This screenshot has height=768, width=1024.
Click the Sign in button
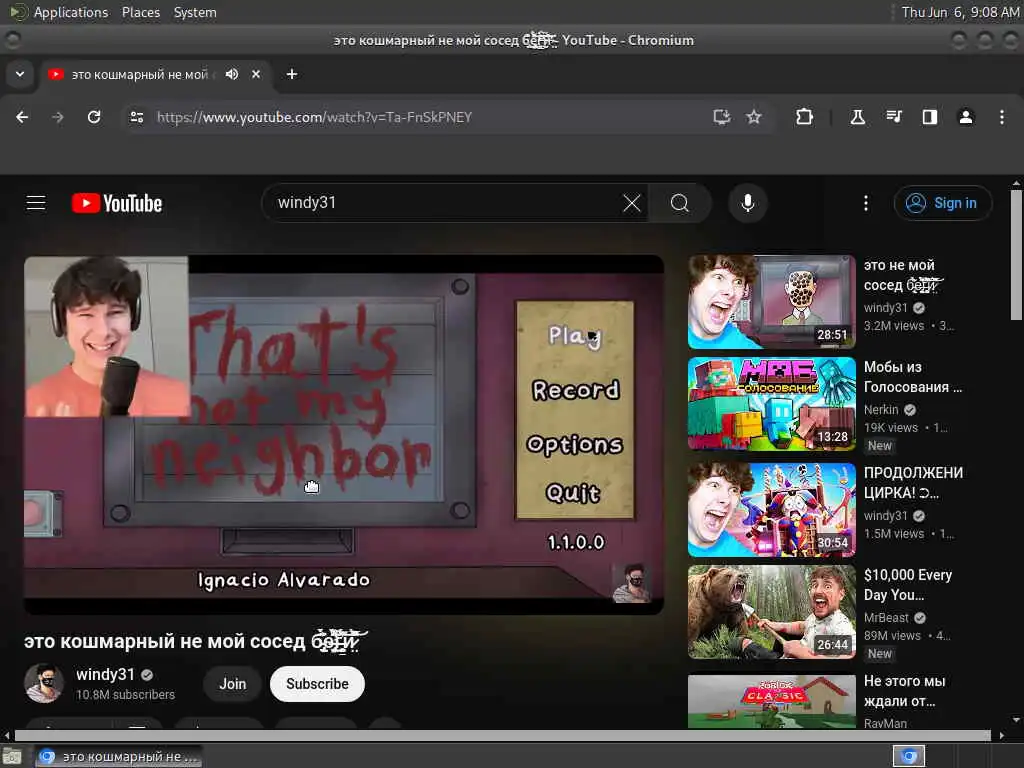point(942,203)
